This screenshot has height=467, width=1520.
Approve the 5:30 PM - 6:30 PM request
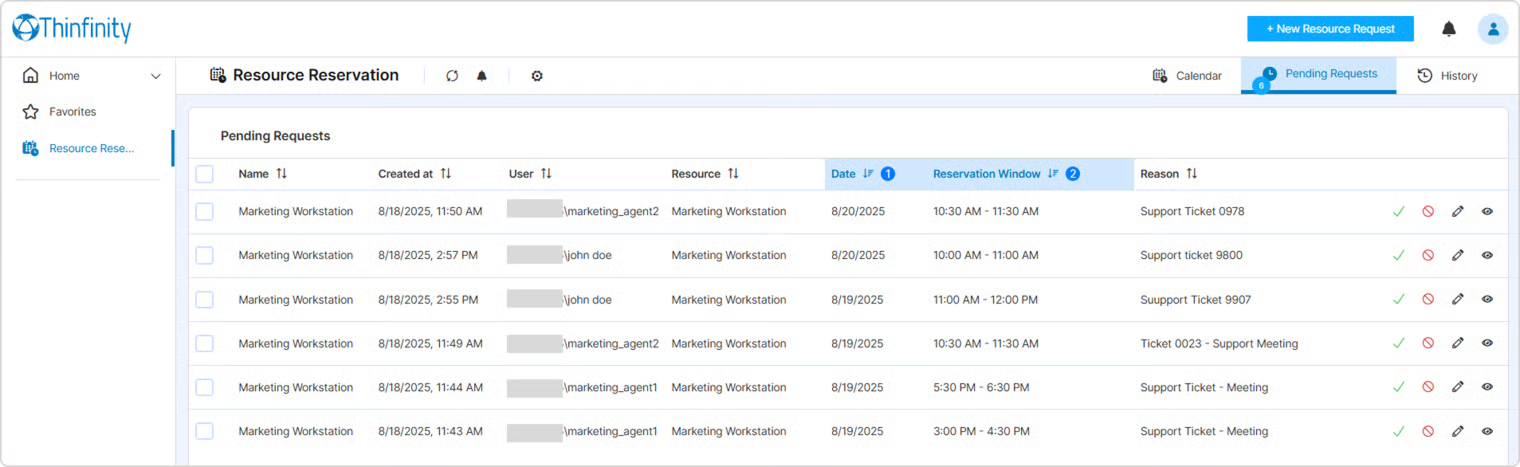(x=1399, y=388)
